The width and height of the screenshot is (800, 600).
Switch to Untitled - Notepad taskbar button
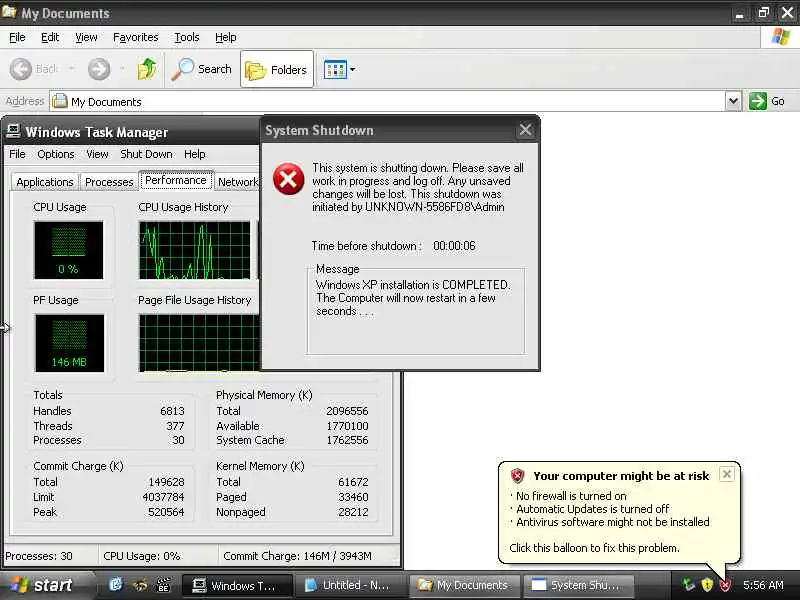352,586
